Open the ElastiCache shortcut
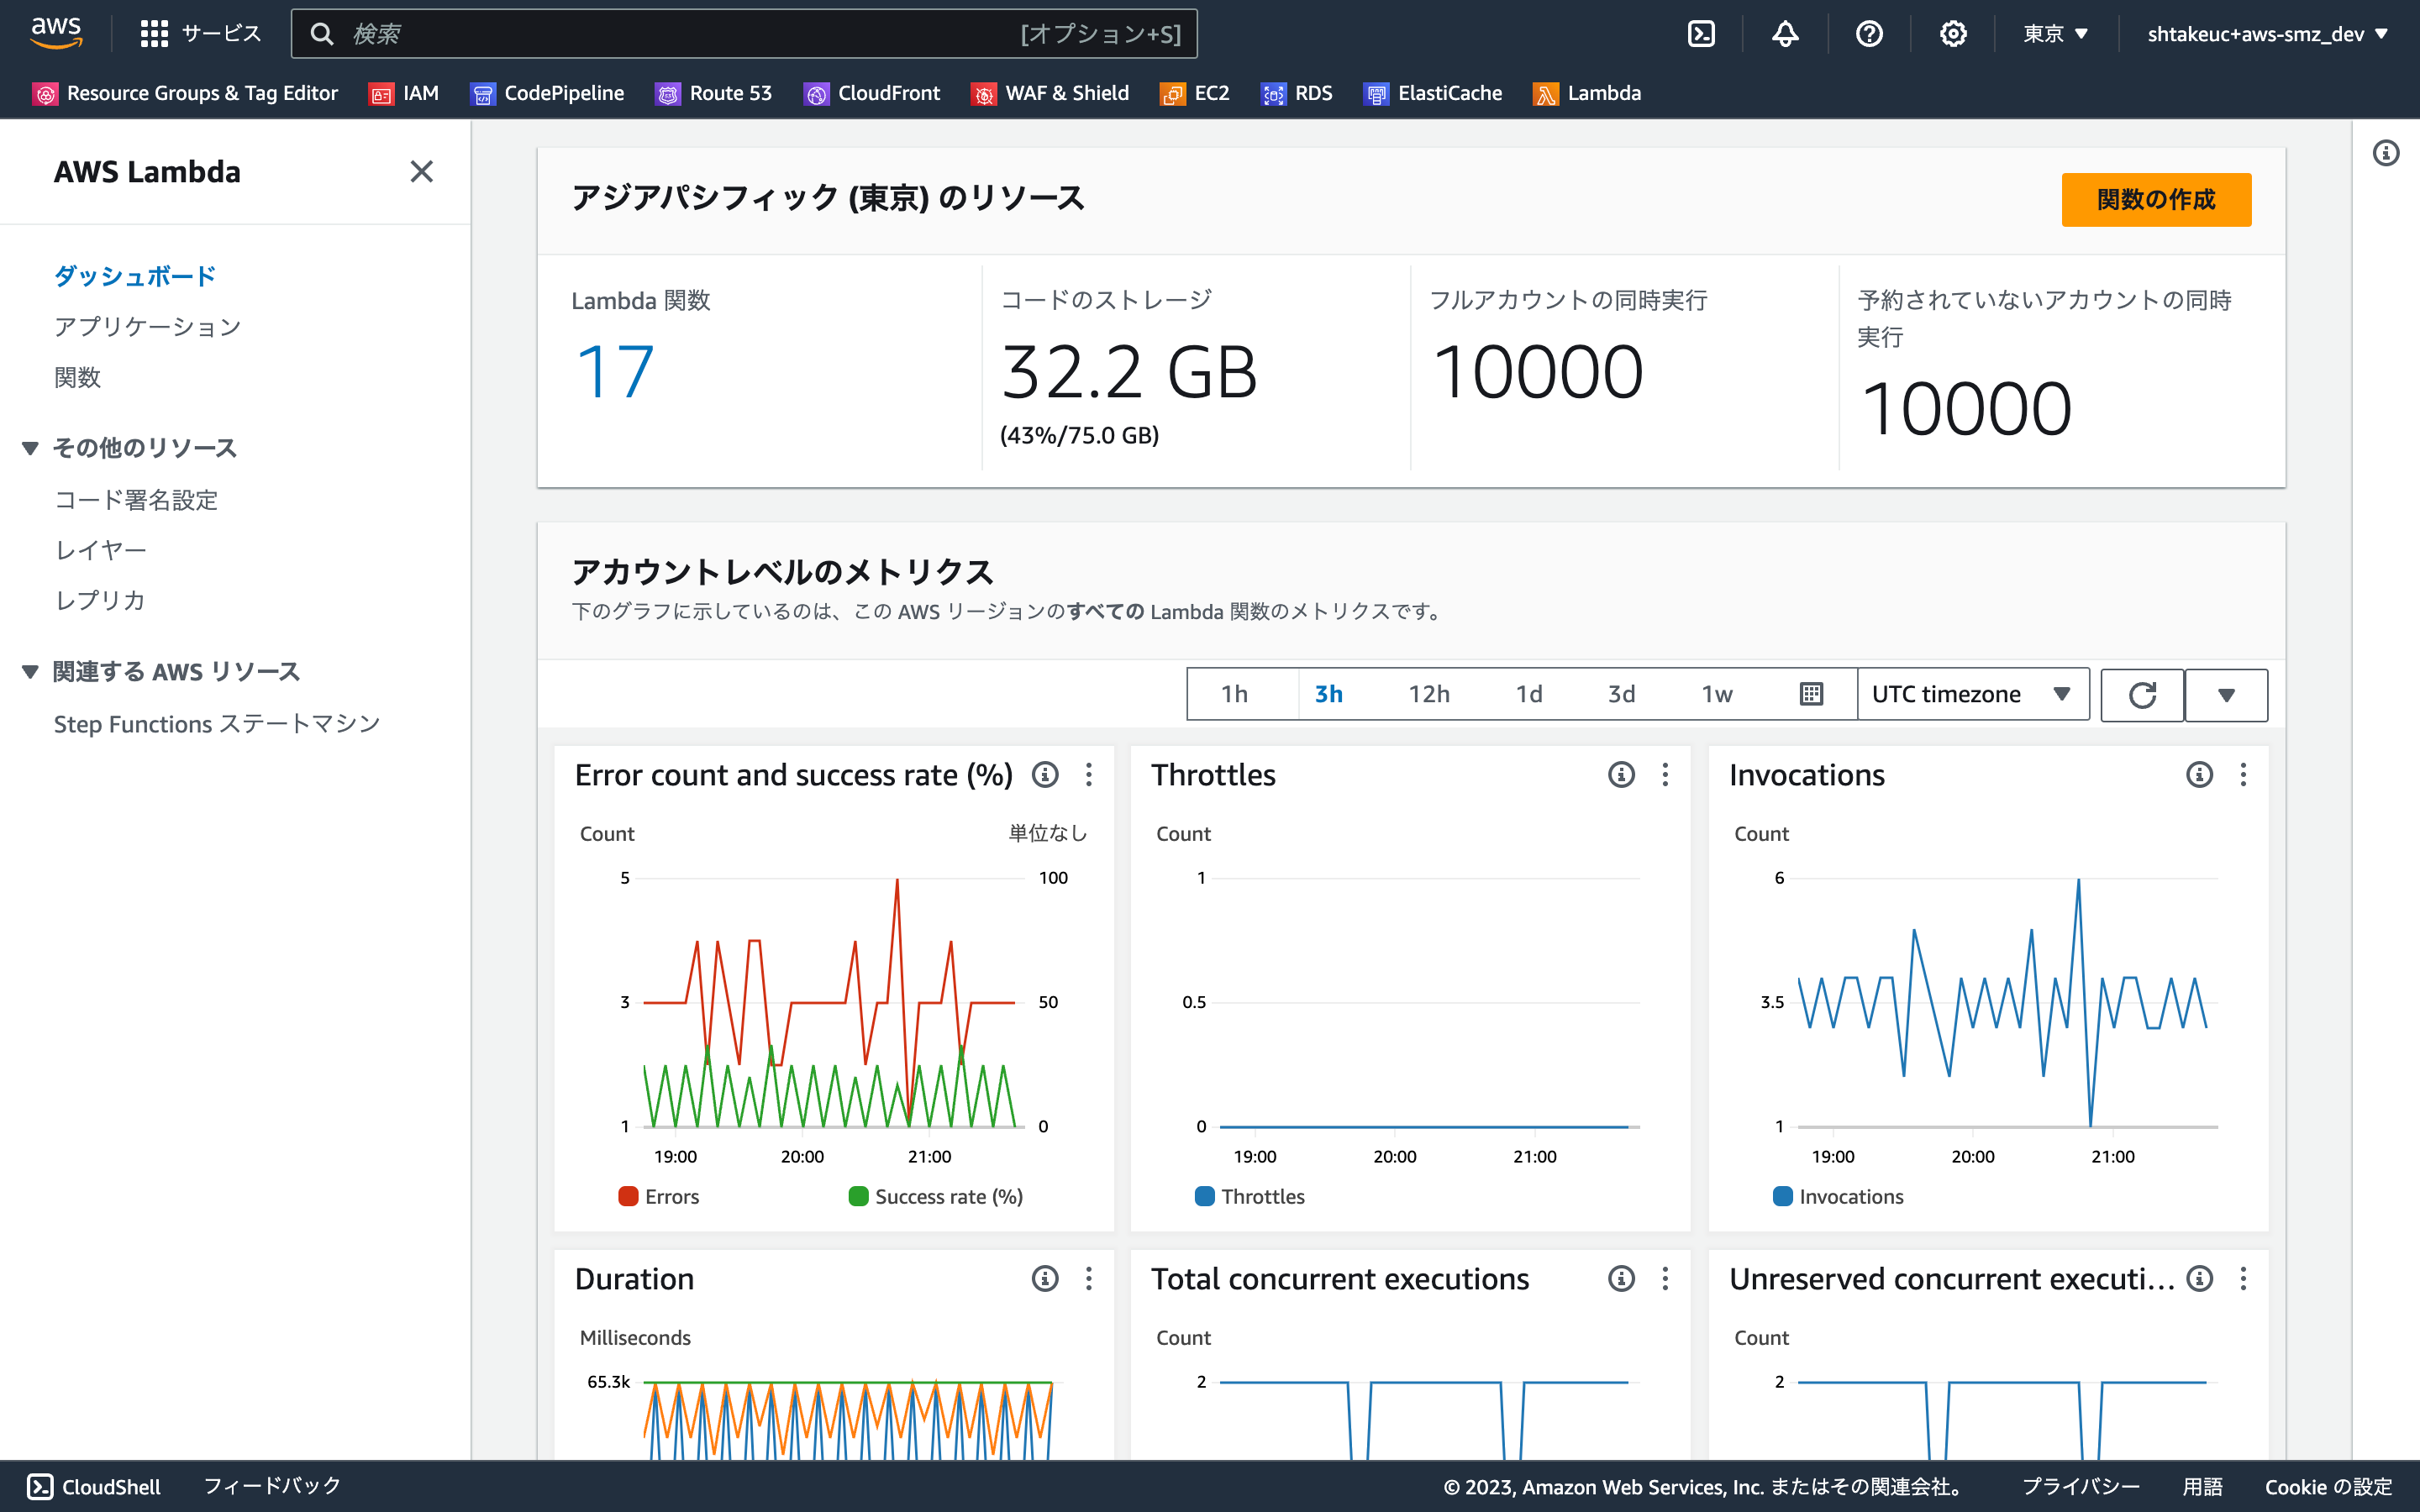This screenshot has width=2420, height=1512. [1432, 93]
